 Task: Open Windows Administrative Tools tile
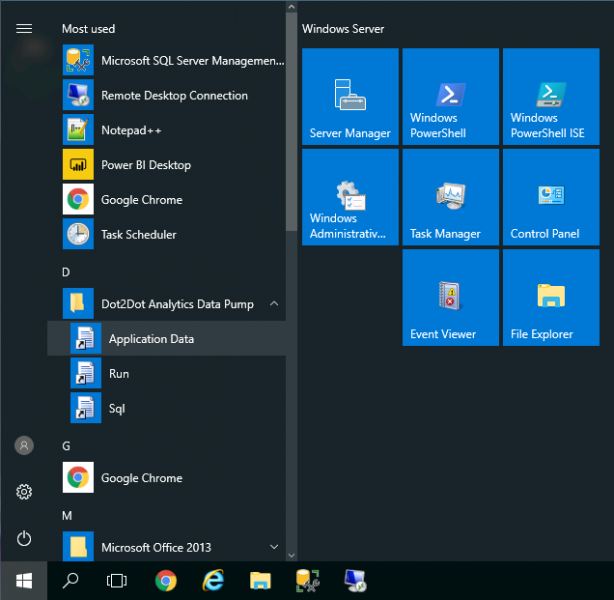click(x=350, y=197)
